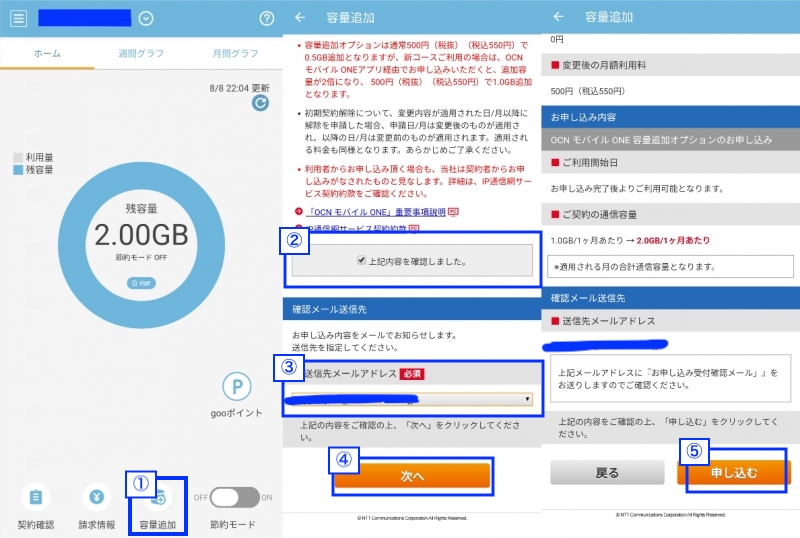The width and height of the screenshot is (800, 538).
Task: Check the 上記内容を確認しました checkbox
Action: (361, 260)
